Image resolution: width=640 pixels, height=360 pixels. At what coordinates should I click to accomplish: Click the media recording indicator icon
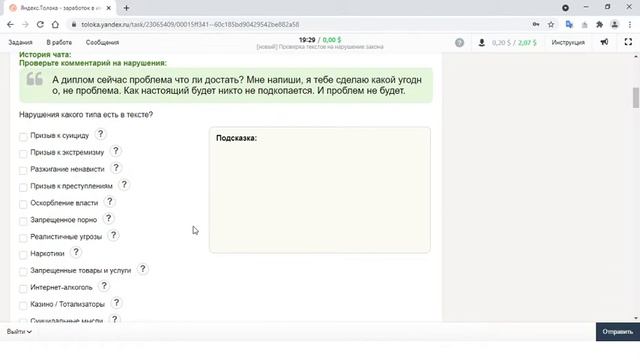click(x=565, y=8)
